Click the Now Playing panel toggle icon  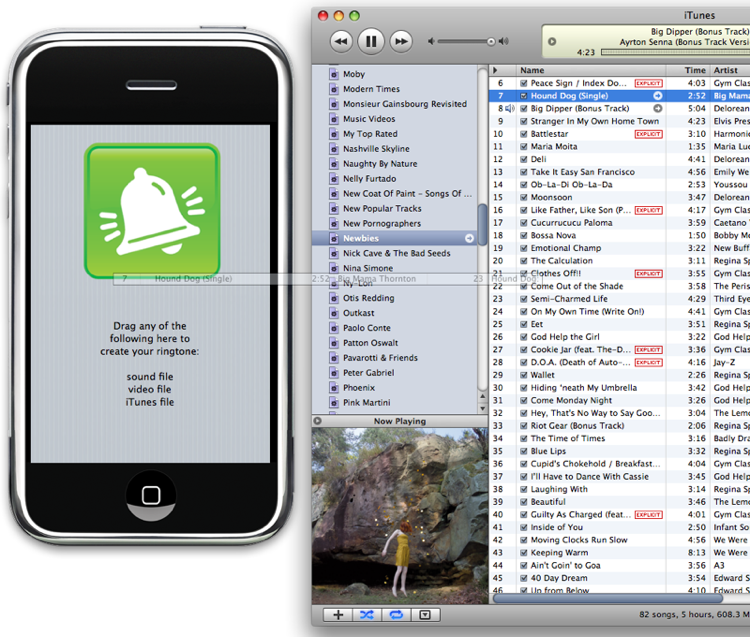point(317,421)
